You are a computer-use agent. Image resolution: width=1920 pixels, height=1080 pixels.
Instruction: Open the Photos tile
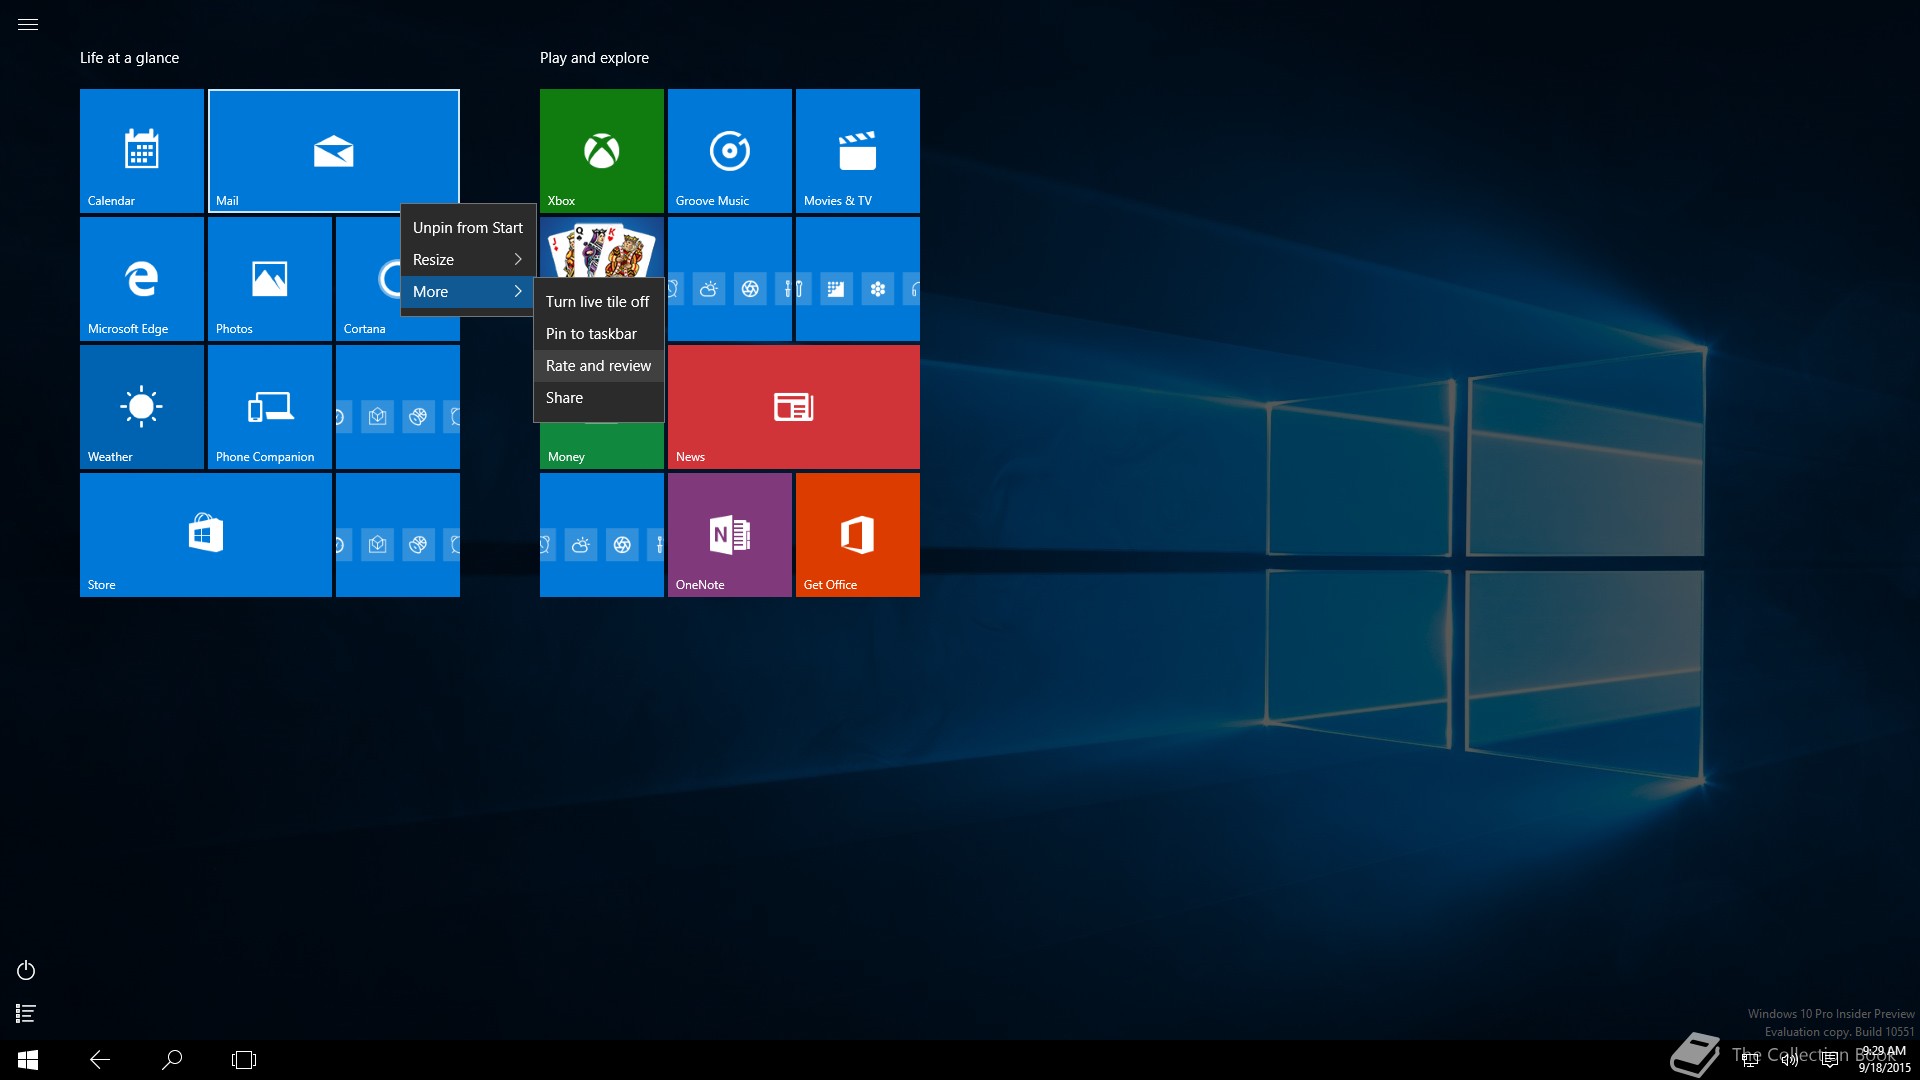pyautogui.click(x=270, y=279)
